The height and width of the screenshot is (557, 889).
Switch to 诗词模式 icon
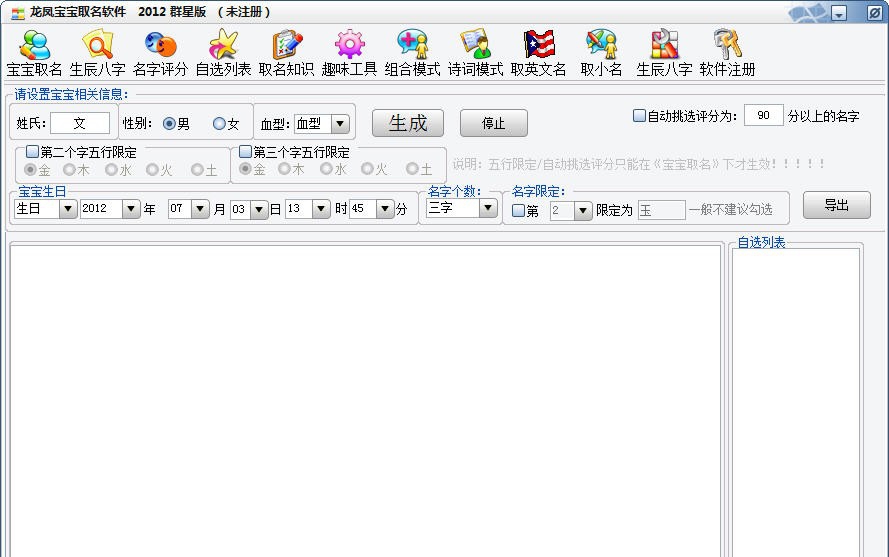475,53
